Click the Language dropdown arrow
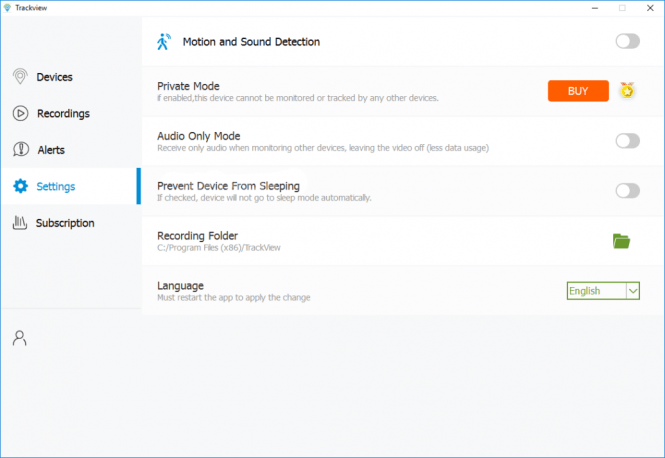The height and width of the screenshot is (458, 665). (x=633, y=291)
